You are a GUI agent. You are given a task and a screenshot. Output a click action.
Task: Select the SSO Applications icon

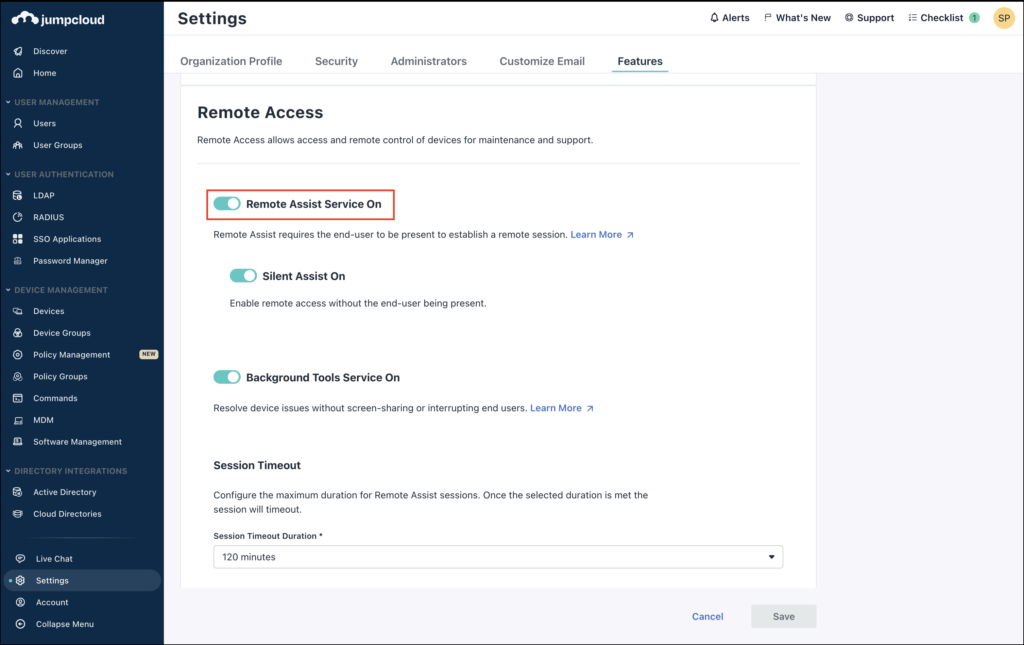(x=19, y=239)
